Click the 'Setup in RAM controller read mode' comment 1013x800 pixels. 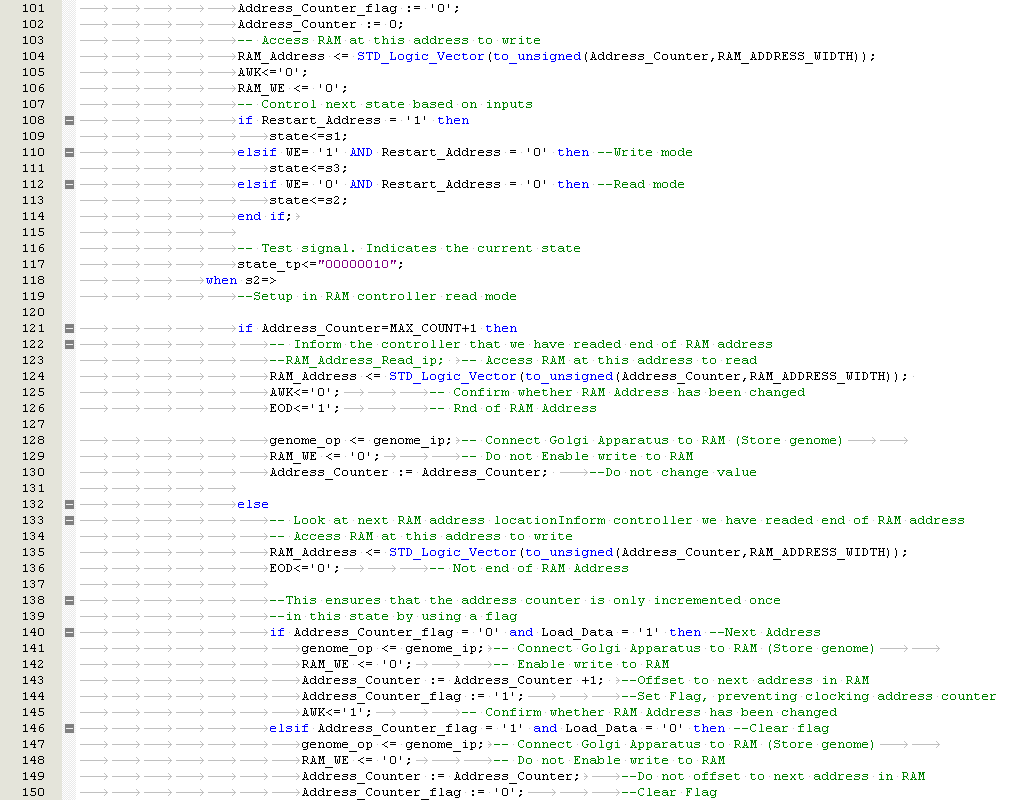(x=377, y=296)
